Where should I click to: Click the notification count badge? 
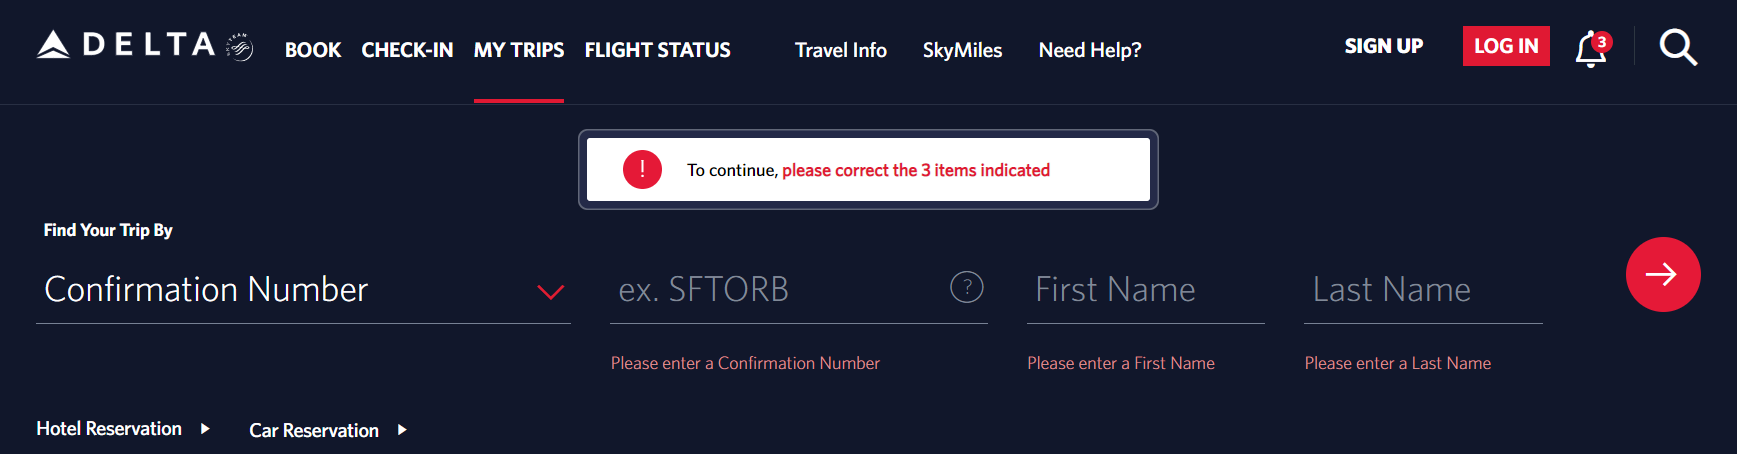tap(1602, 42)
